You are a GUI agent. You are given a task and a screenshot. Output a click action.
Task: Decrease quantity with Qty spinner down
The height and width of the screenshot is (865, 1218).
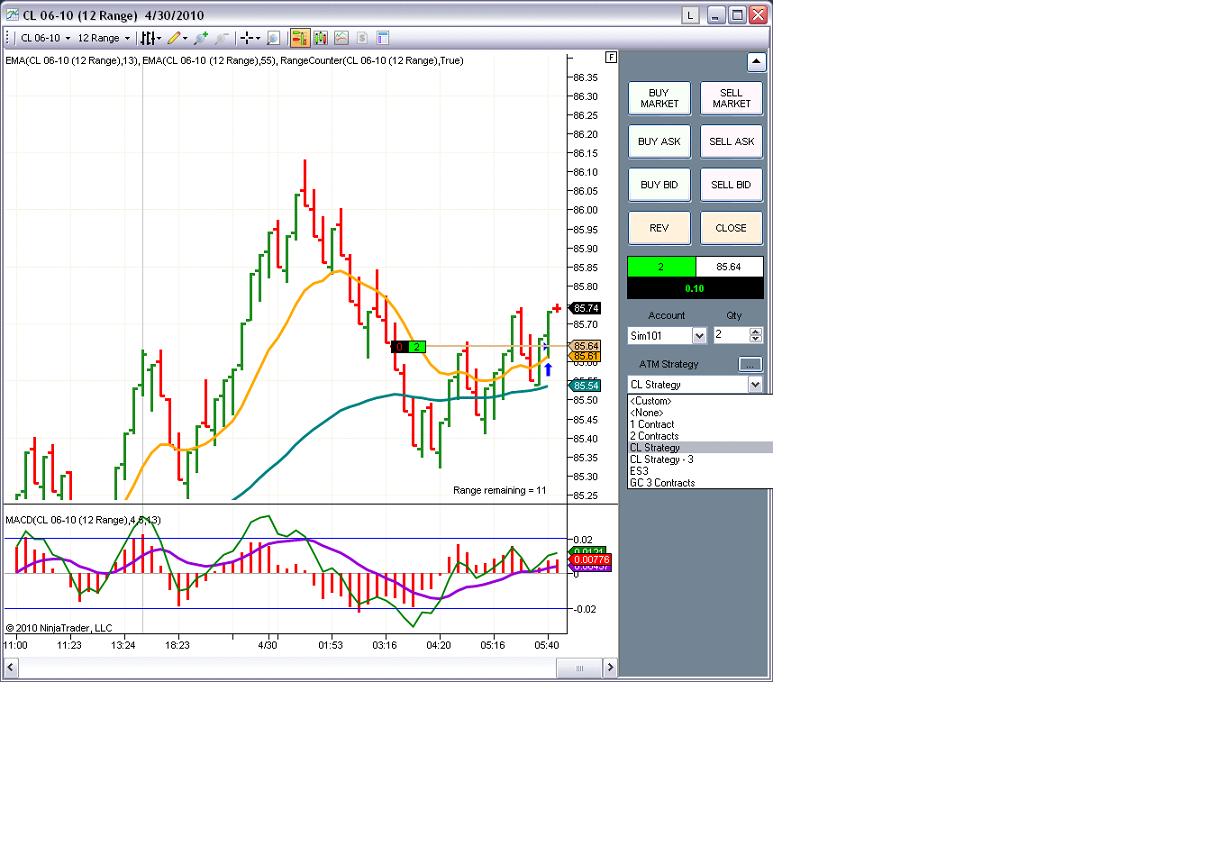tap(755, 339)
